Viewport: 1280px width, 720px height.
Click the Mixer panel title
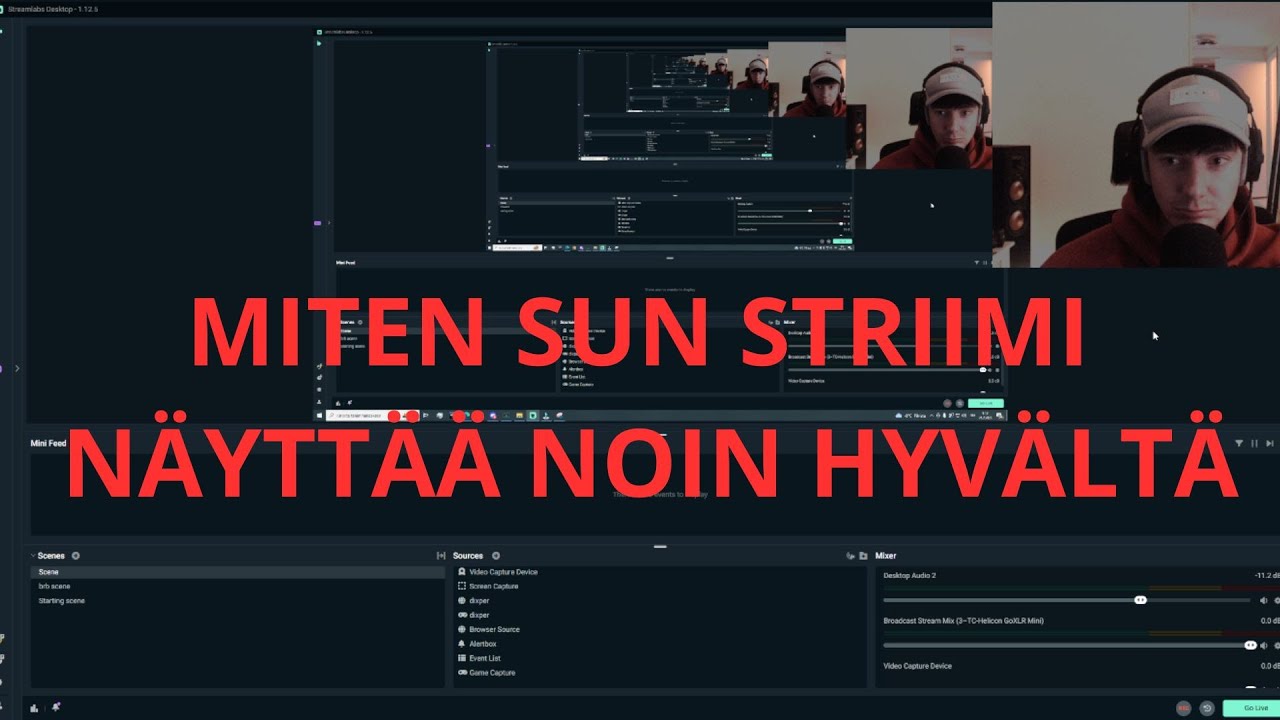(x=886, y=556)
